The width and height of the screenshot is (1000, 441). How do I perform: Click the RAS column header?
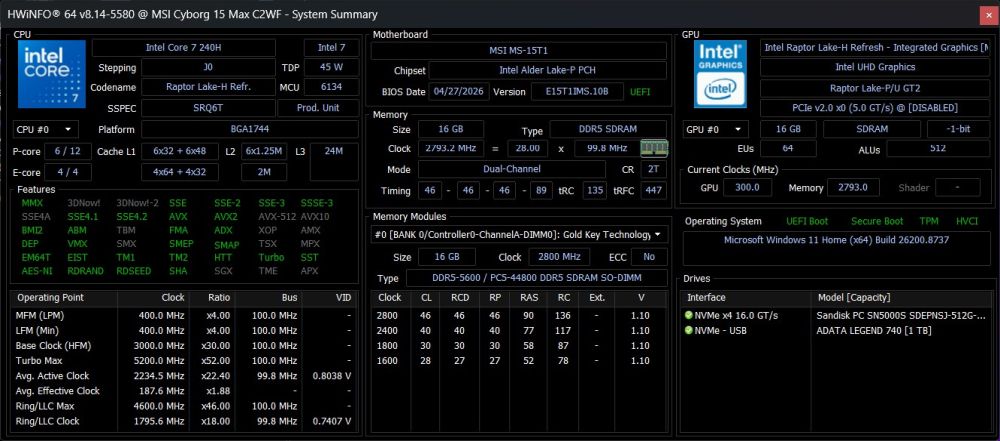click(x=528, y=297)
